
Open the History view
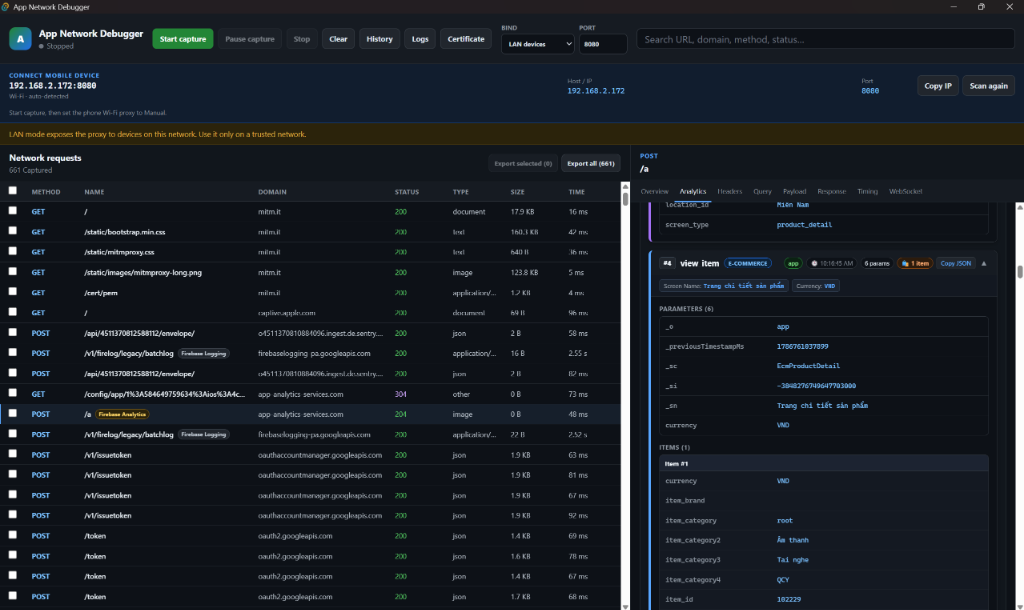coord(379,39)
